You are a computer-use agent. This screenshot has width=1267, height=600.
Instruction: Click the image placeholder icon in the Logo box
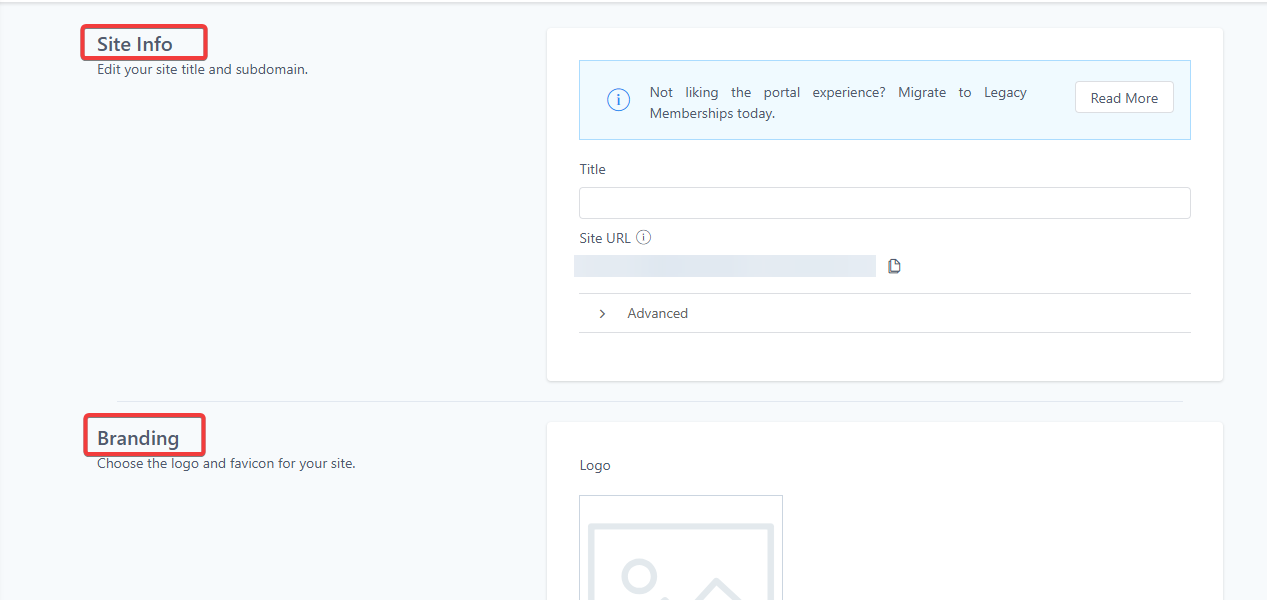(681, 560)
